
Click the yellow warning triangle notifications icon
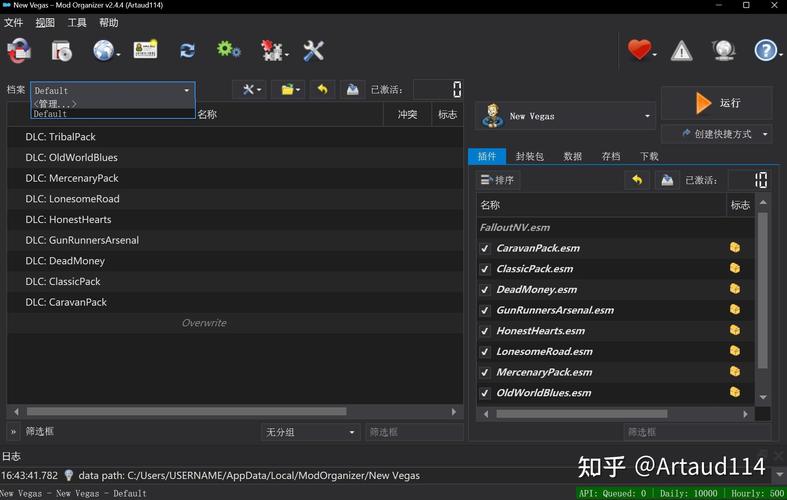tap(681, 50)
